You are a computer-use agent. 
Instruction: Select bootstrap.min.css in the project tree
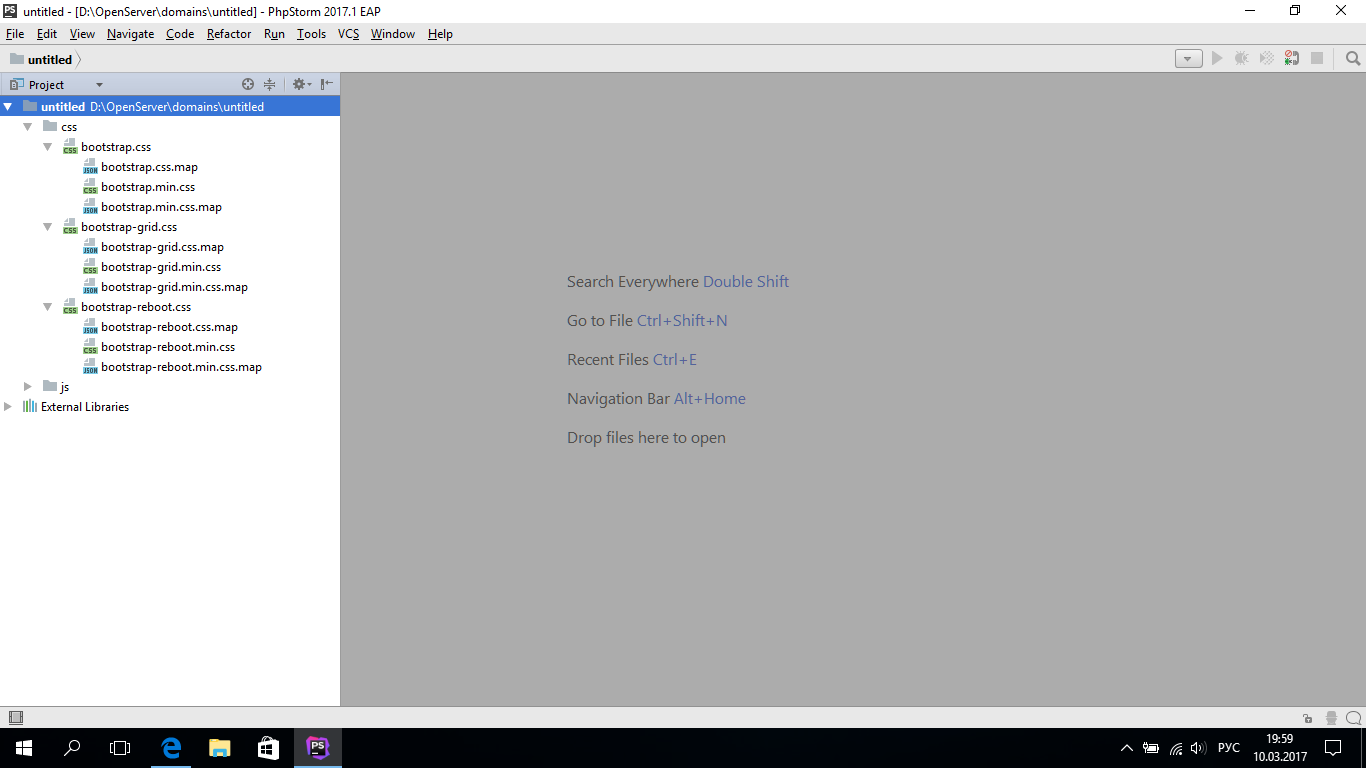[148, 187]
